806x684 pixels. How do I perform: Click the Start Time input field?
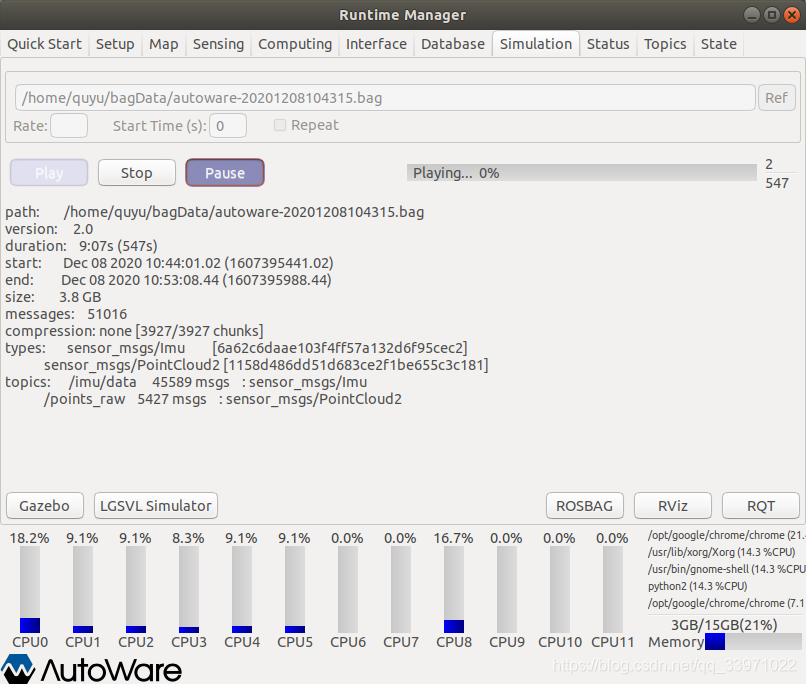(228, 126)
